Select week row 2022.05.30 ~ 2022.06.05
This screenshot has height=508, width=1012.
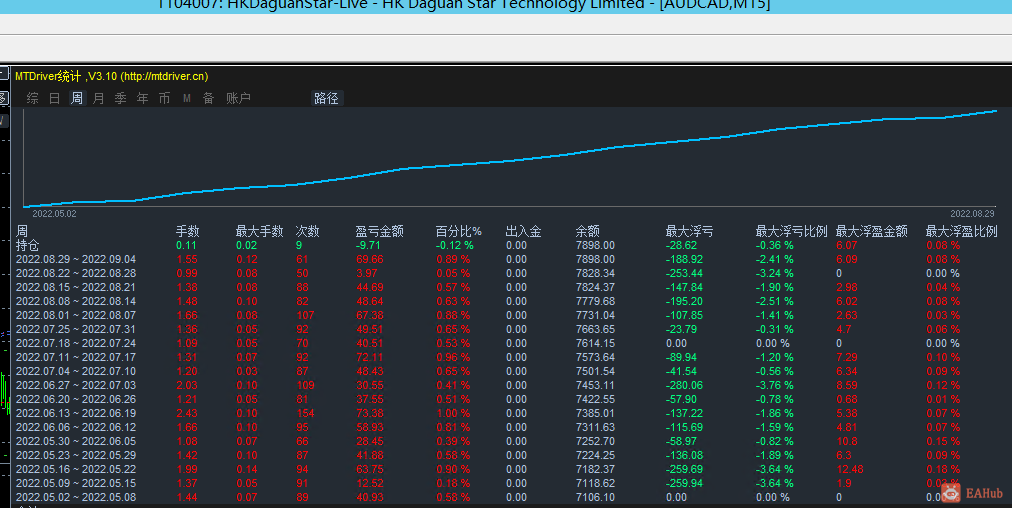(x=76, y=442)
